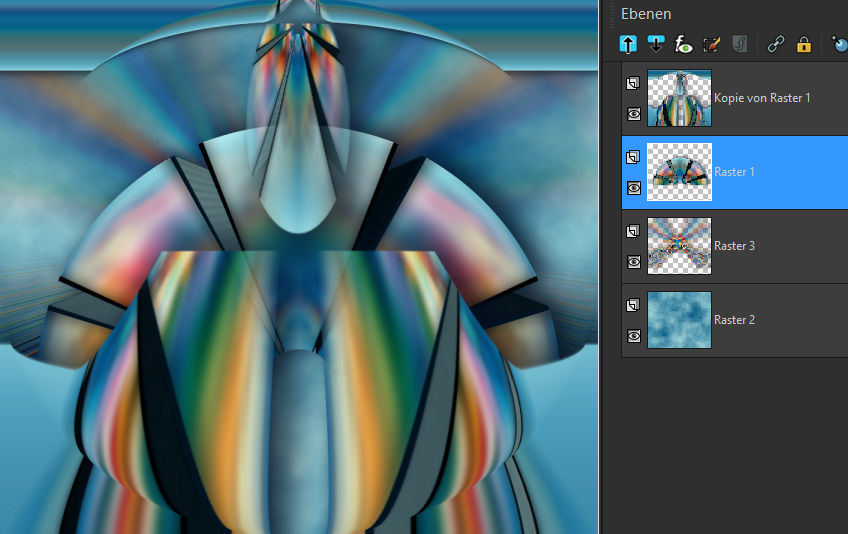
Task: Click the layer type icon of Raster 3
Action: (x=634, y=231)
